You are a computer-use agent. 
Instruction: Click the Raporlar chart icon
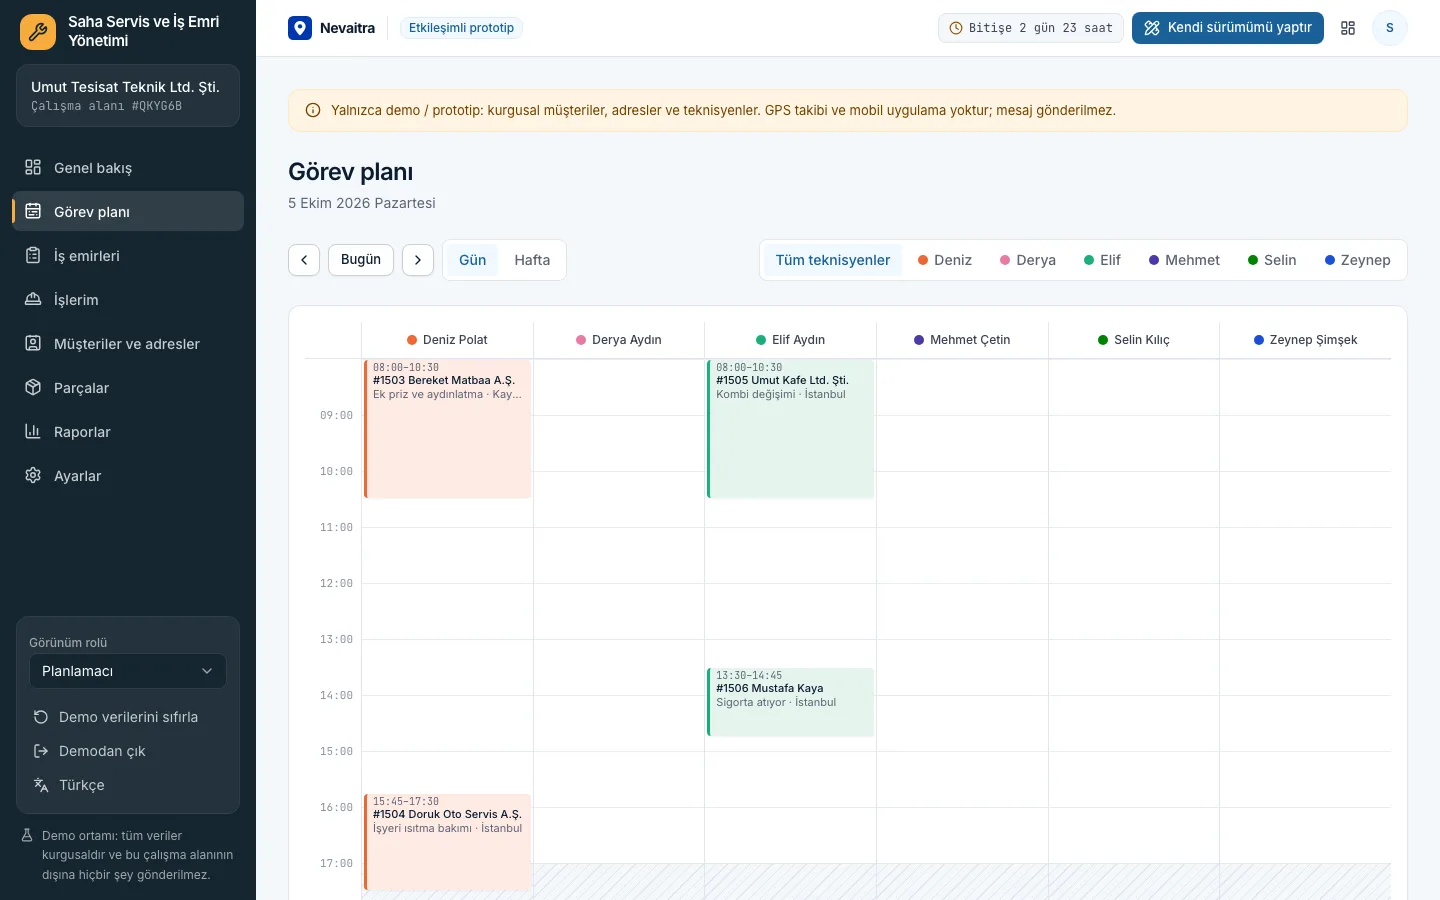click(x=33, y=431)
